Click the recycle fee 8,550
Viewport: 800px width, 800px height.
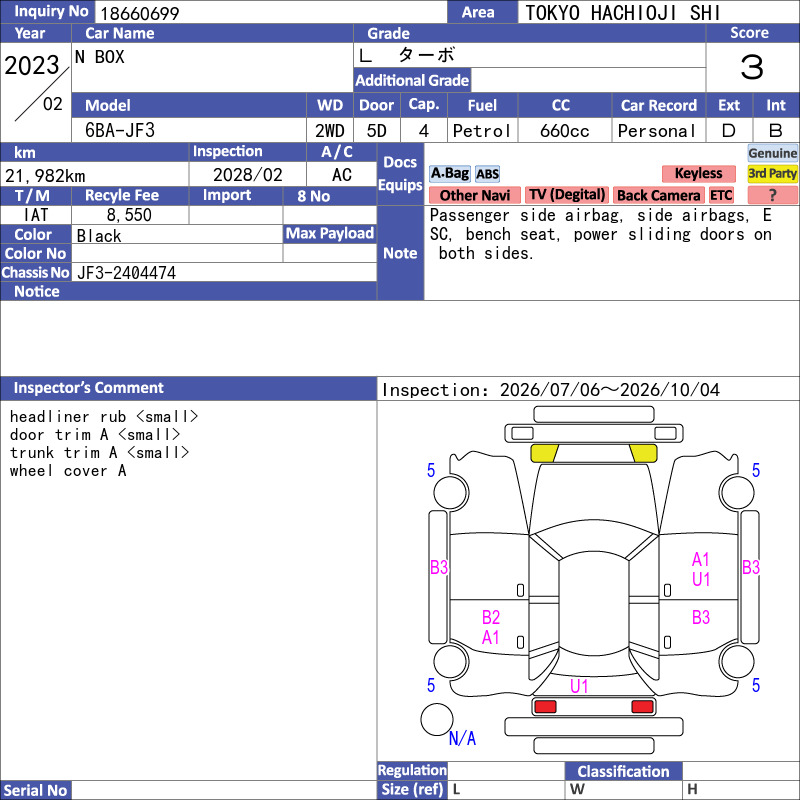pos(129,215)
